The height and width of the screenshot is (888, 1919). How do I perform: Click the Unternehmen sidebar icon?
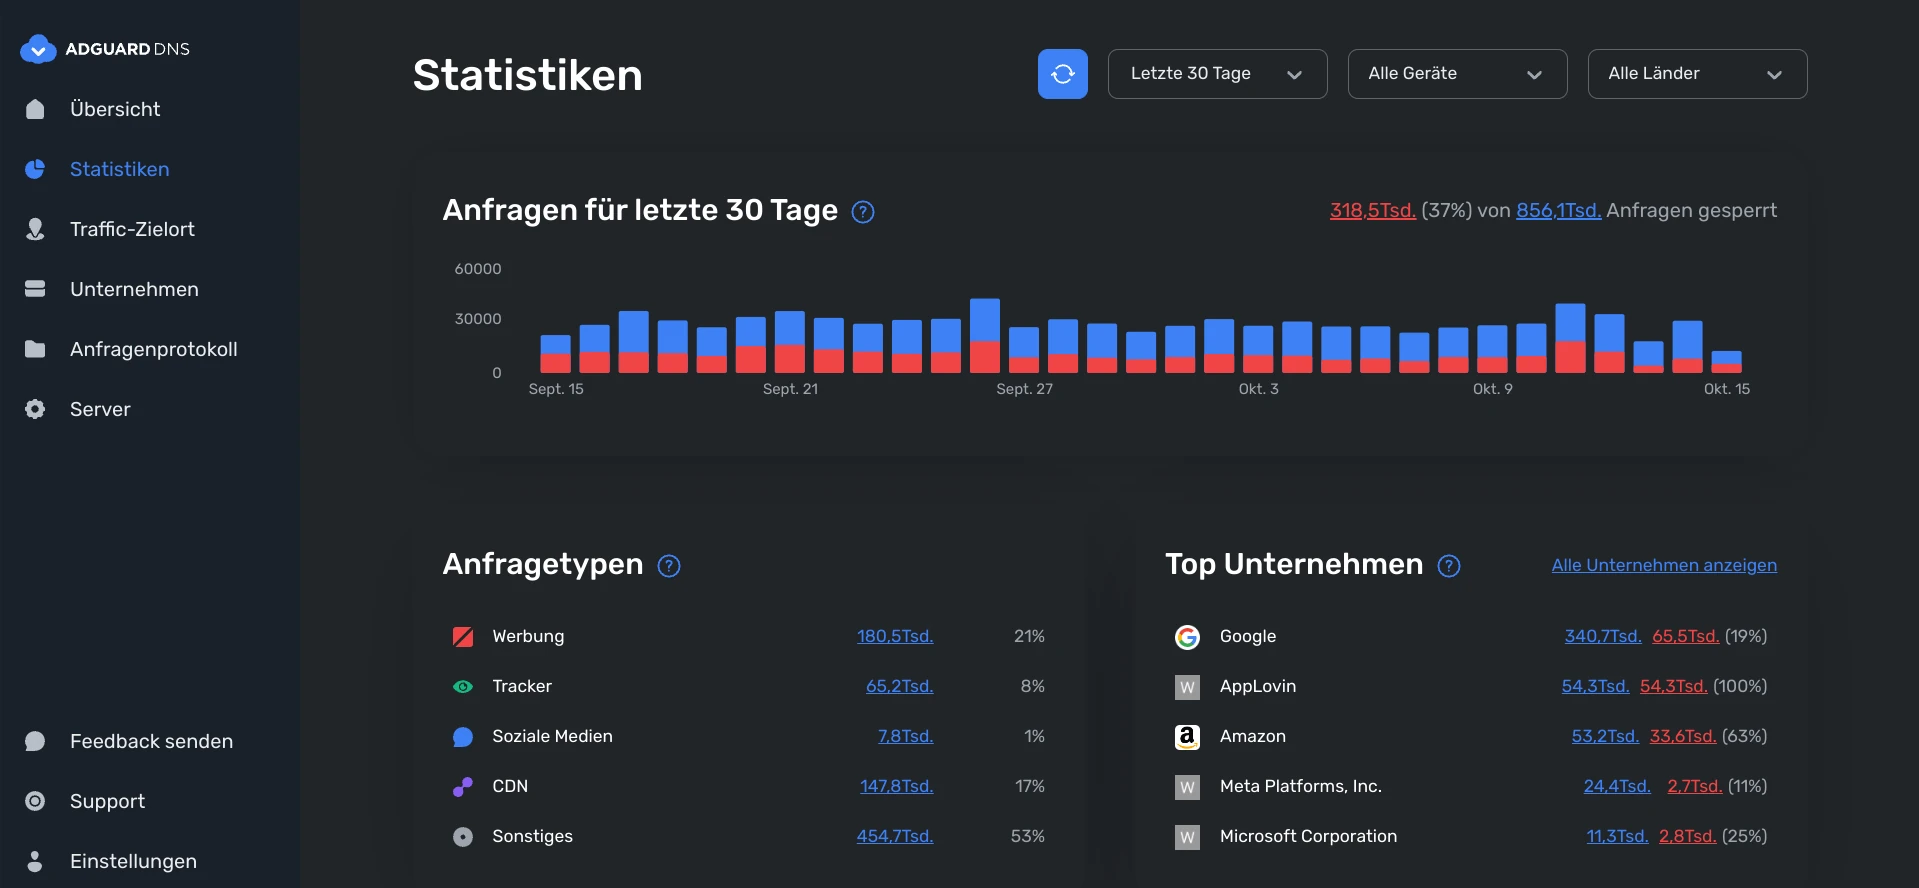(35, 289)
